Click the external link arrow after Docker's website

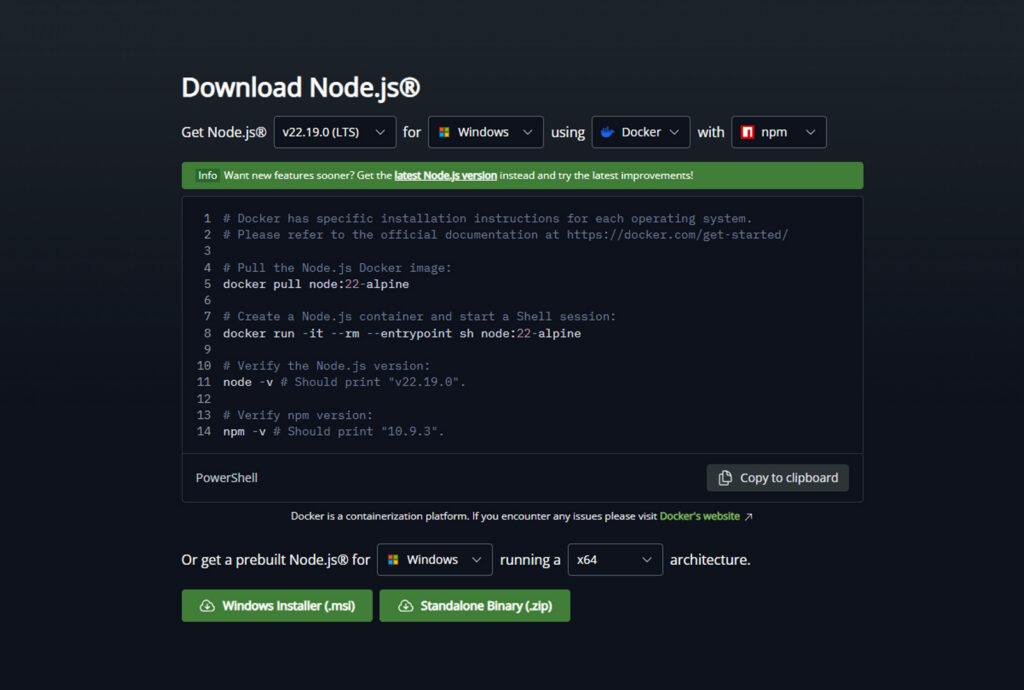click(749, 517)
